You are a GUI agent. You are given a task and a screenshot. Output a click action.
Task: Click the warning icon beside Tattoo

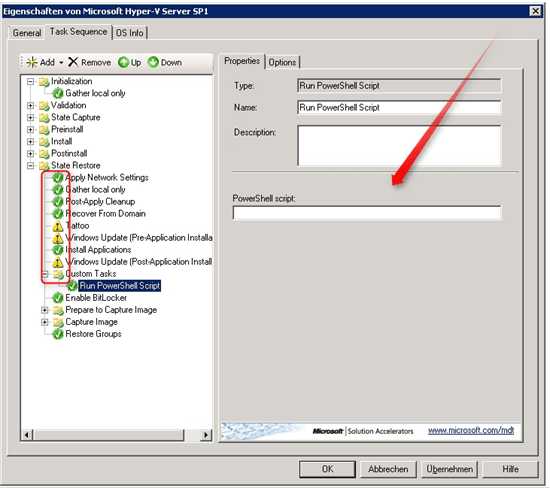[x=58, y=226]
